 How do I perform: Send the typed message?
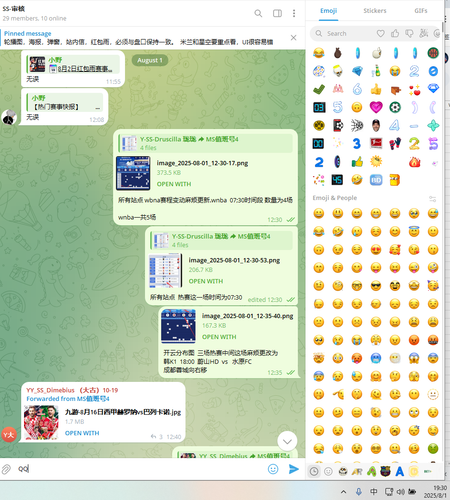coord(293,469)
